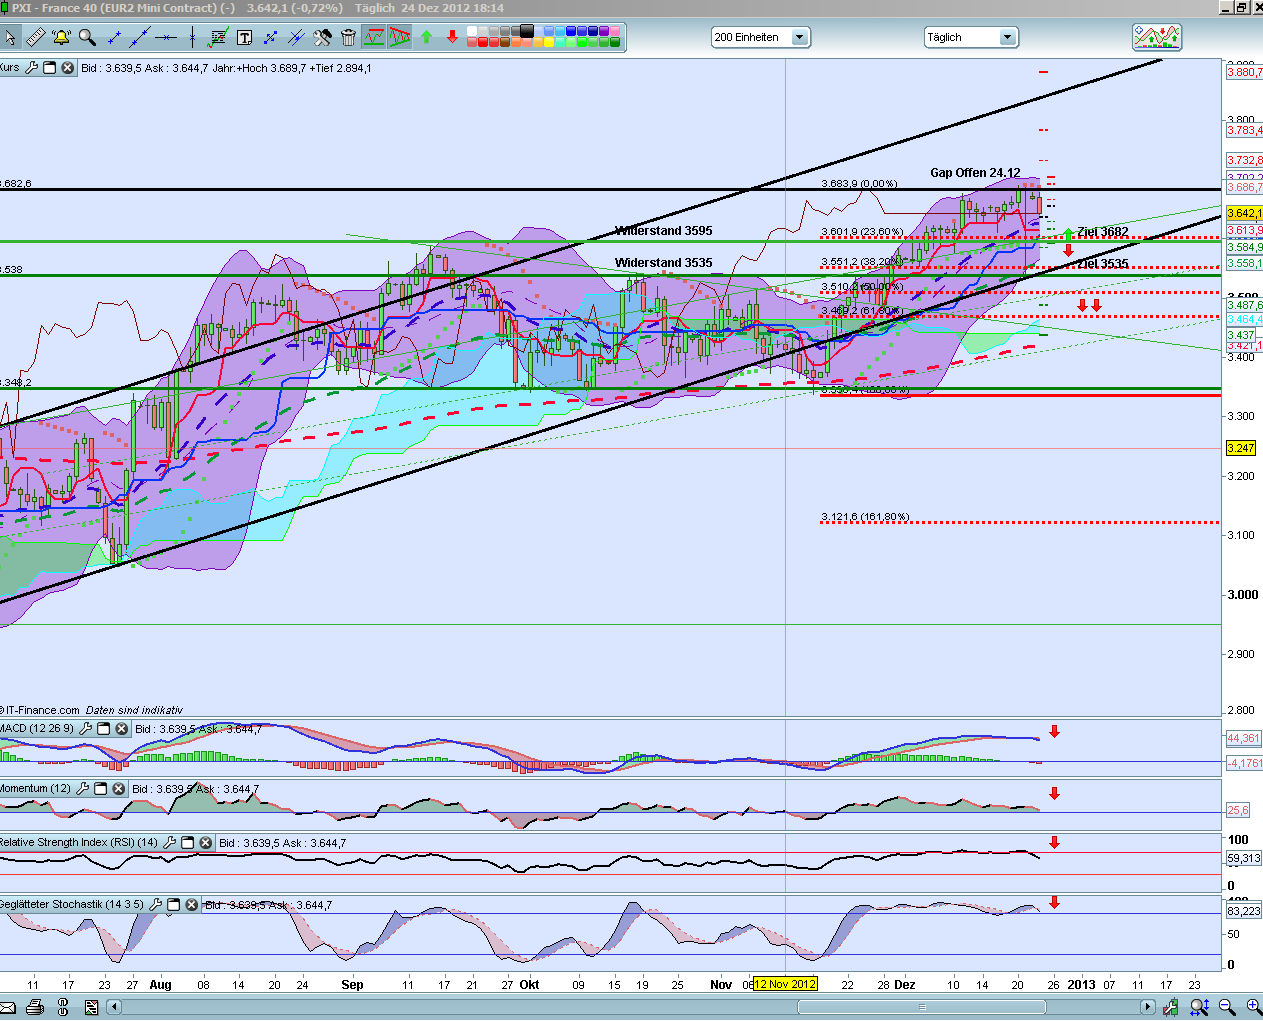Click the trash can delete objects icon
Image resolution: width=1263 pixels, height=1021 pixels.
click(348, 37)
